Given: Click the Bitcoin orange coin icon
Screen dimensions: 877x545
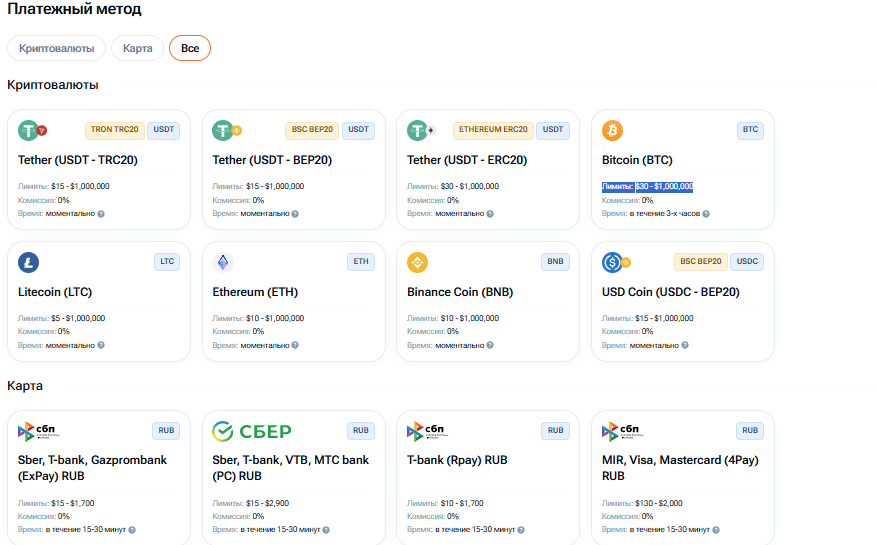Looking at the screenshot, I should 612,130.
